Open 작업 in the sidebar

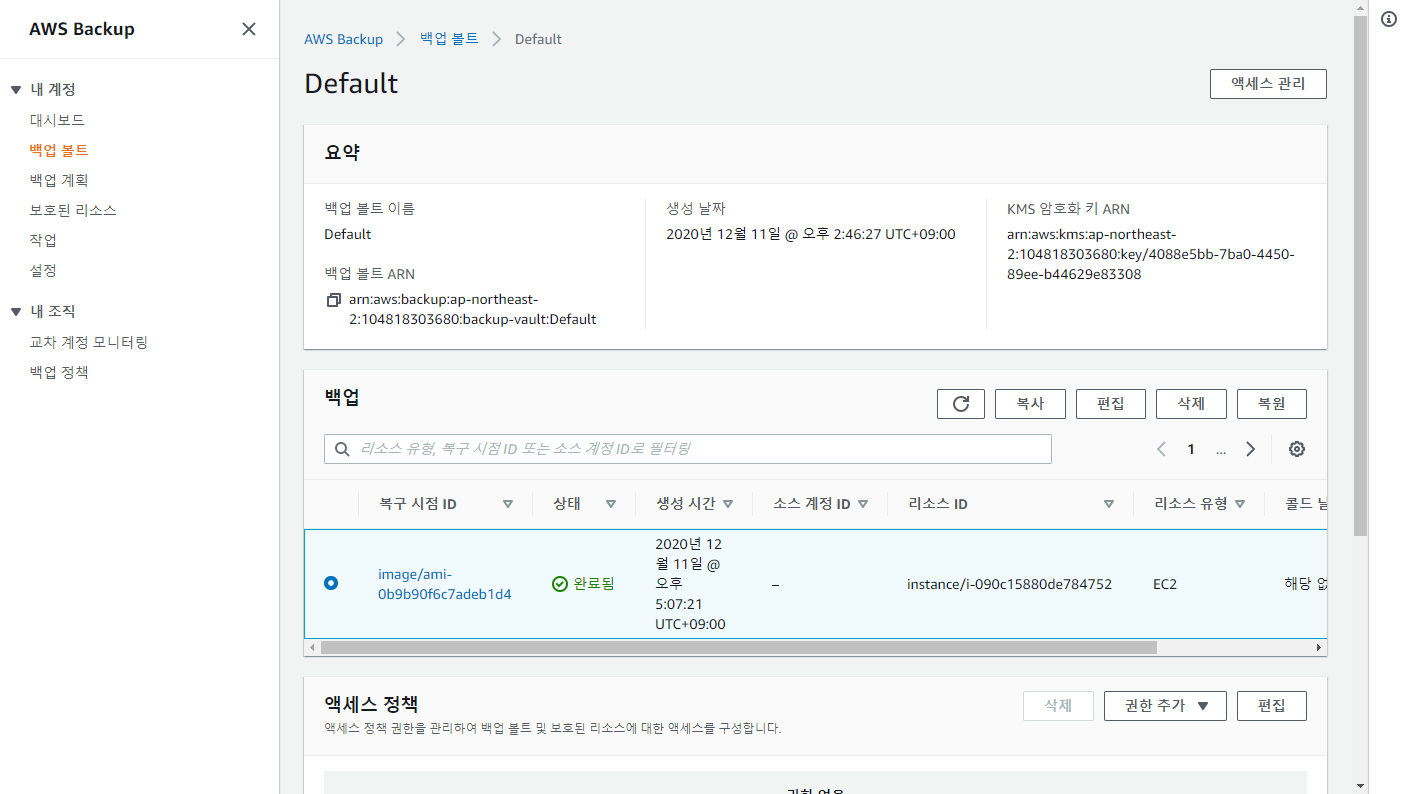[43, 240]
